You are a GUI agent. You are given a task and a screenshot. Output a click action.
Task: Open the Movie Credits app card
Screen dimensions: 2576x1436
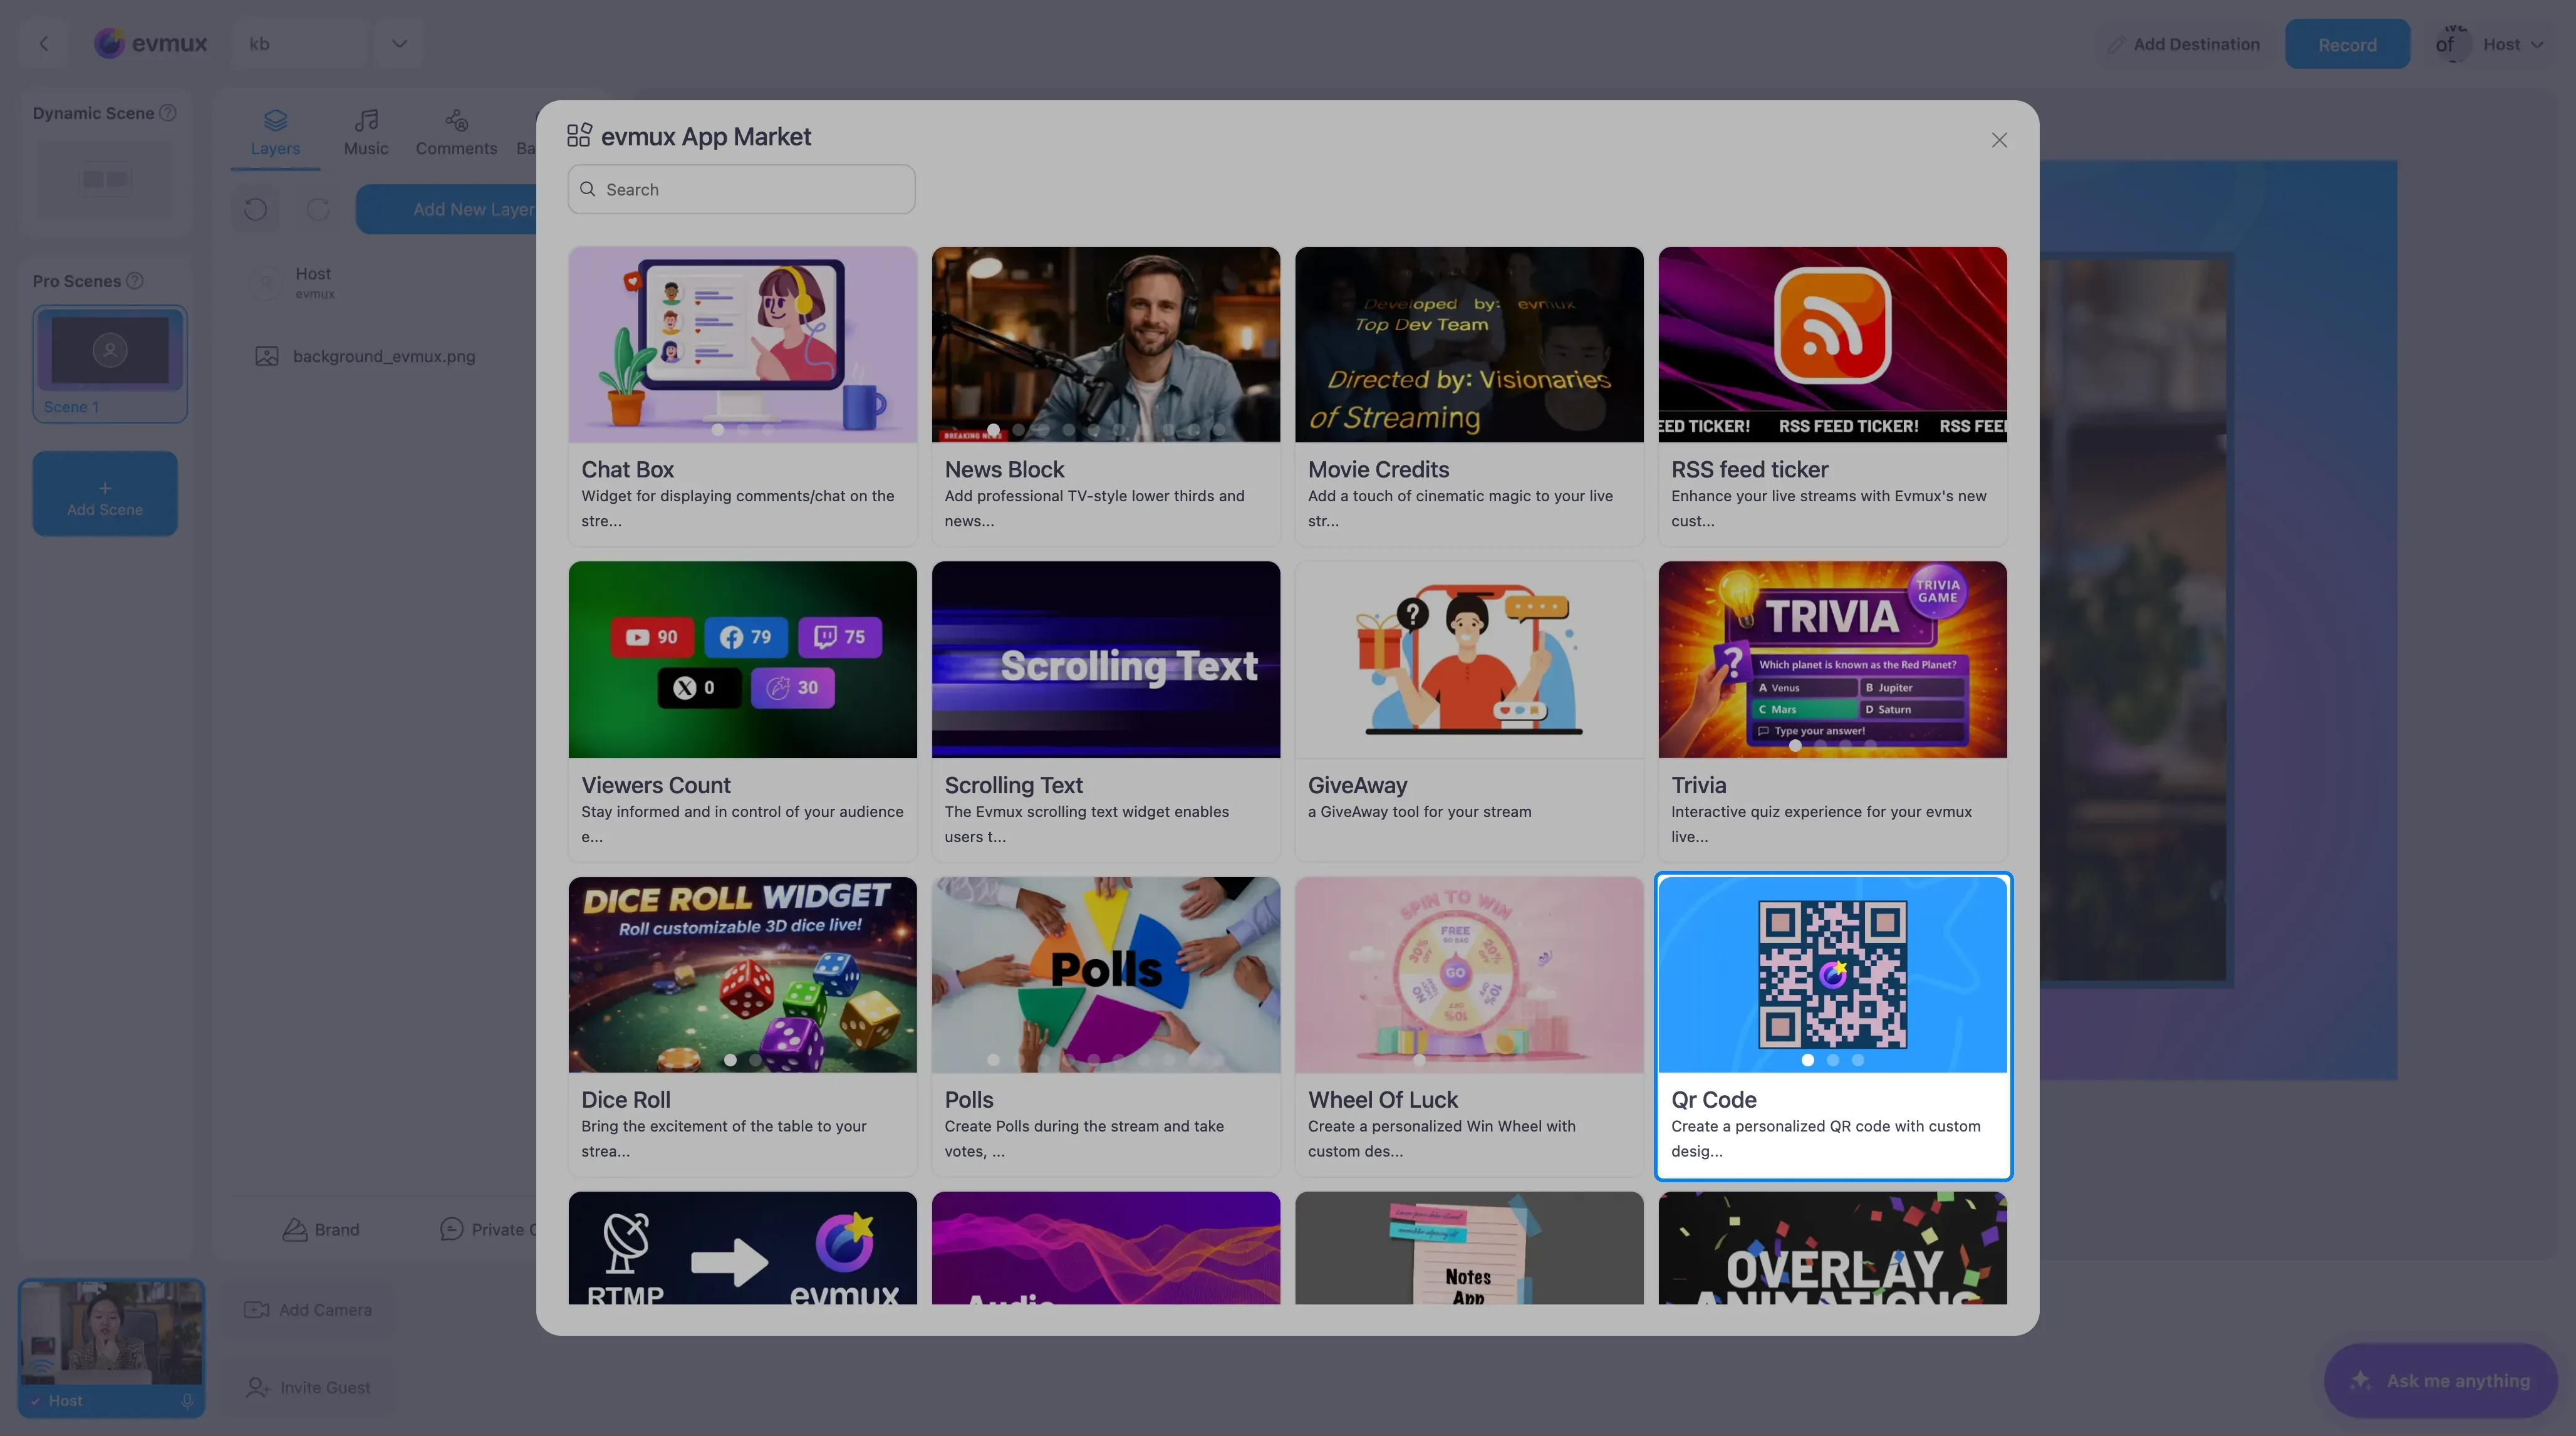pyautogui.click(x=1468, y=396)
